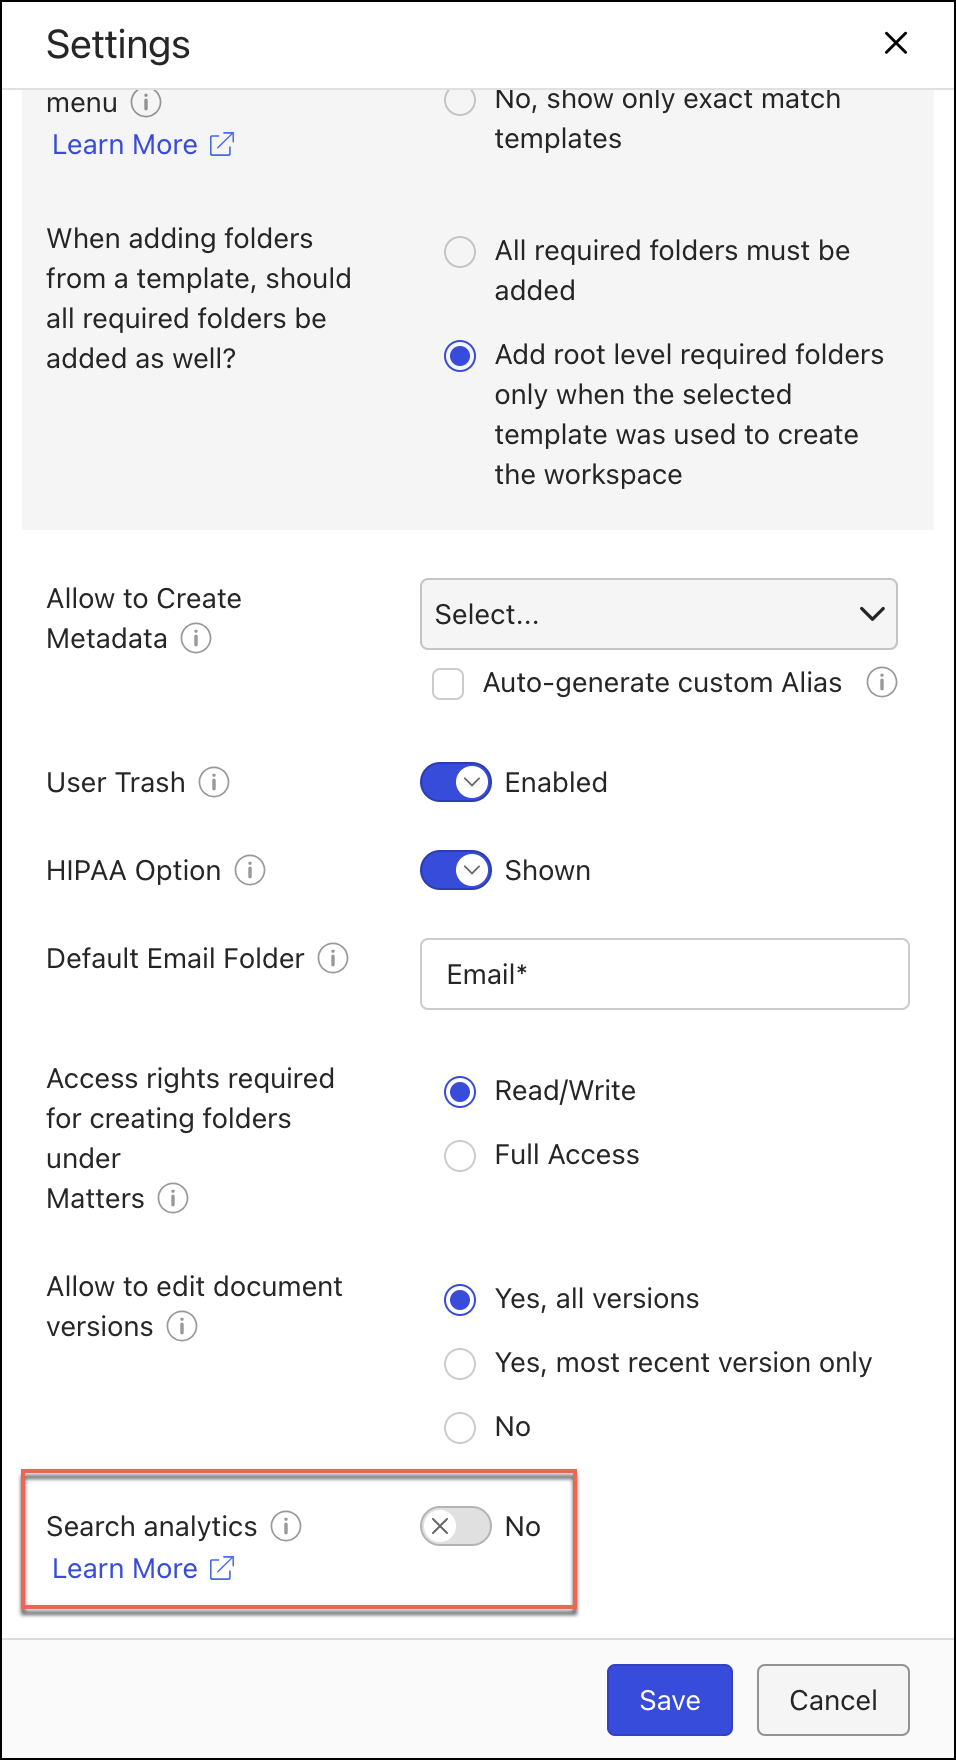This screenshot has height=1760, width=956.
Task: Turn off the HIPAA Option toggle
Action: 456,870
